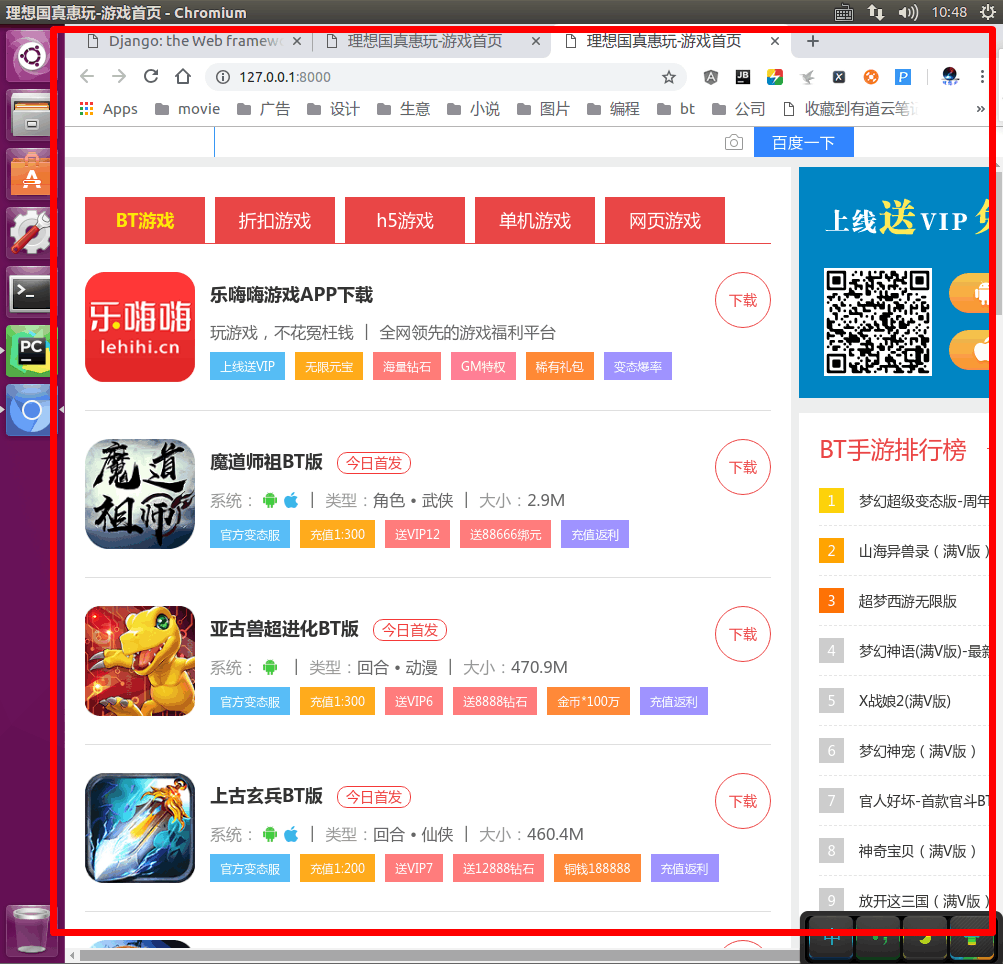This screenshot has width=1004, height=964.
Task: Click the browser forward arrow
Action: click(119, 77)
